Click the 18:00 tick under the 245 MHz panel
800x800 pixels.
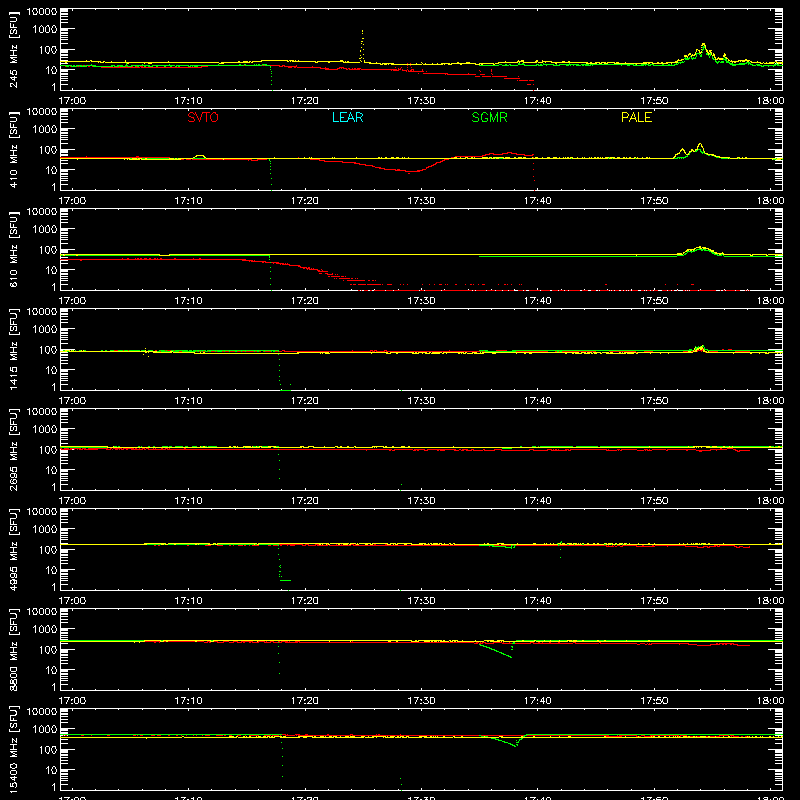point(770,101)
